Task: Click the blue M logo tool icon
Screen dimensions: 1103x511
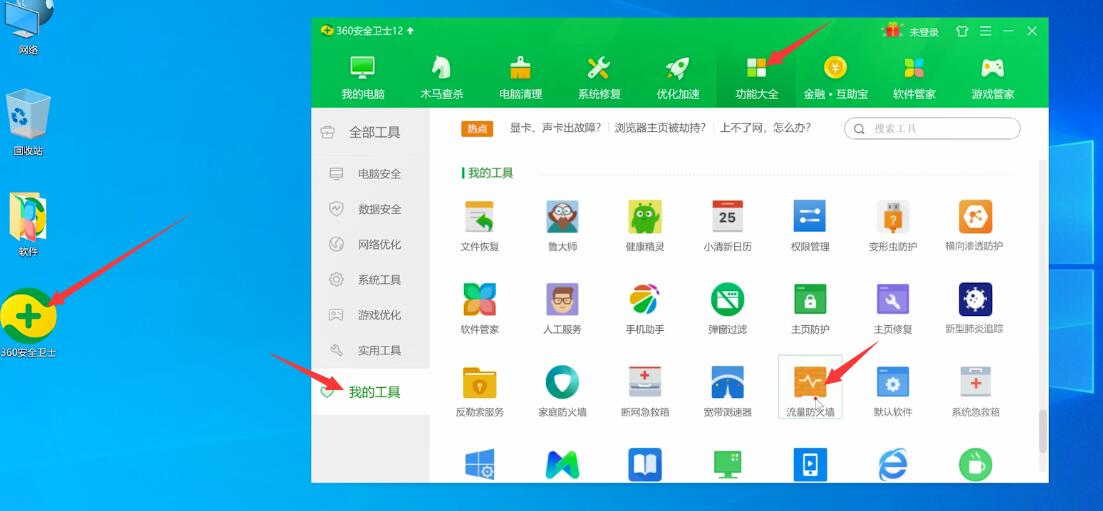Action: [562, 465]
